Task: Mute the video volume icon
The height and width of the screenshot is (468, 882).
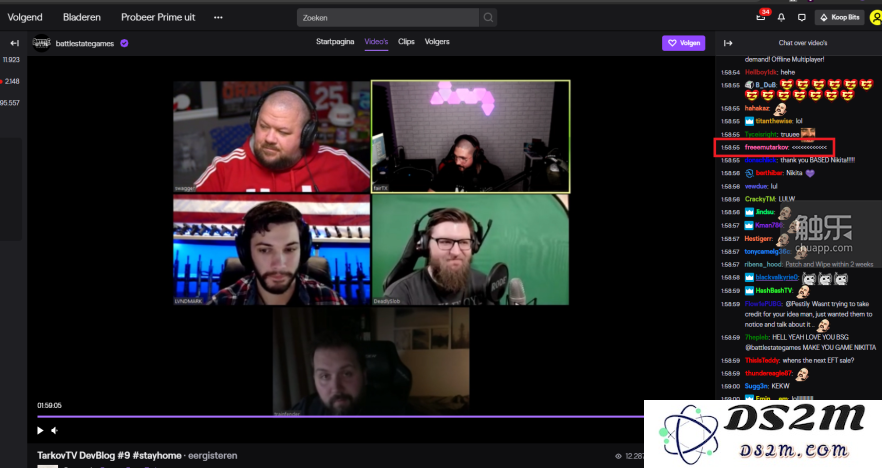Action: tap(55, 430)
